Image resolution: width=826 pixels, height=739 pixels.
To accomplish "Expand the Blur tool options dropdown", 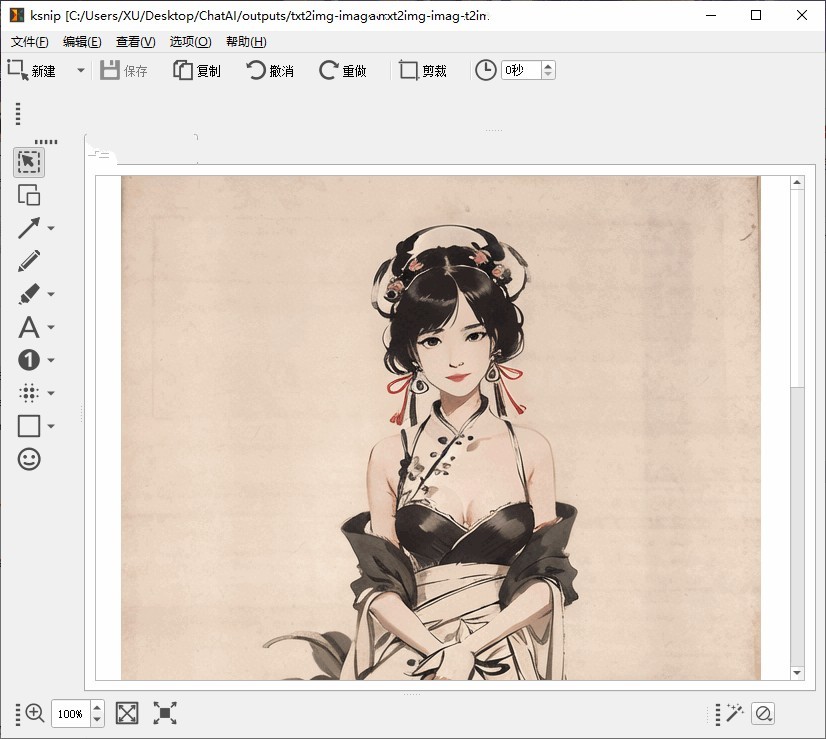I will point(51,393).
